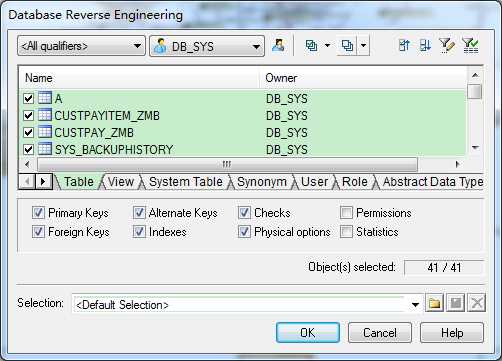
Task: Click the Deselect All toolbar icon
Action: (347, 45)
